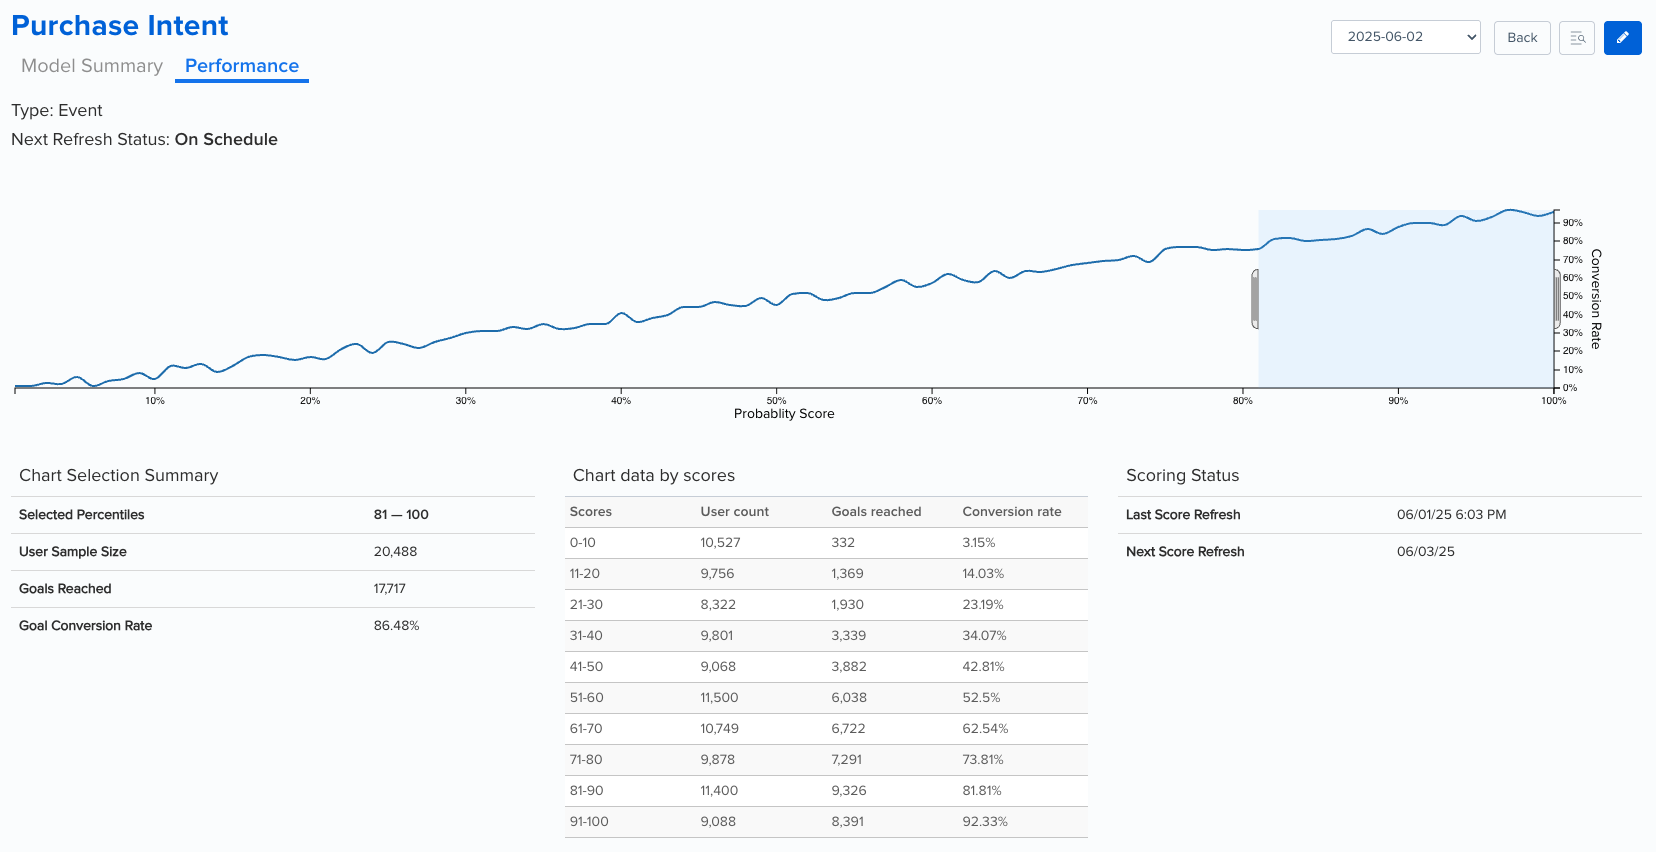Screen dimensions: 1656x852
Task: Click the Goals reached column header
Action: click(x=877, y=512)
